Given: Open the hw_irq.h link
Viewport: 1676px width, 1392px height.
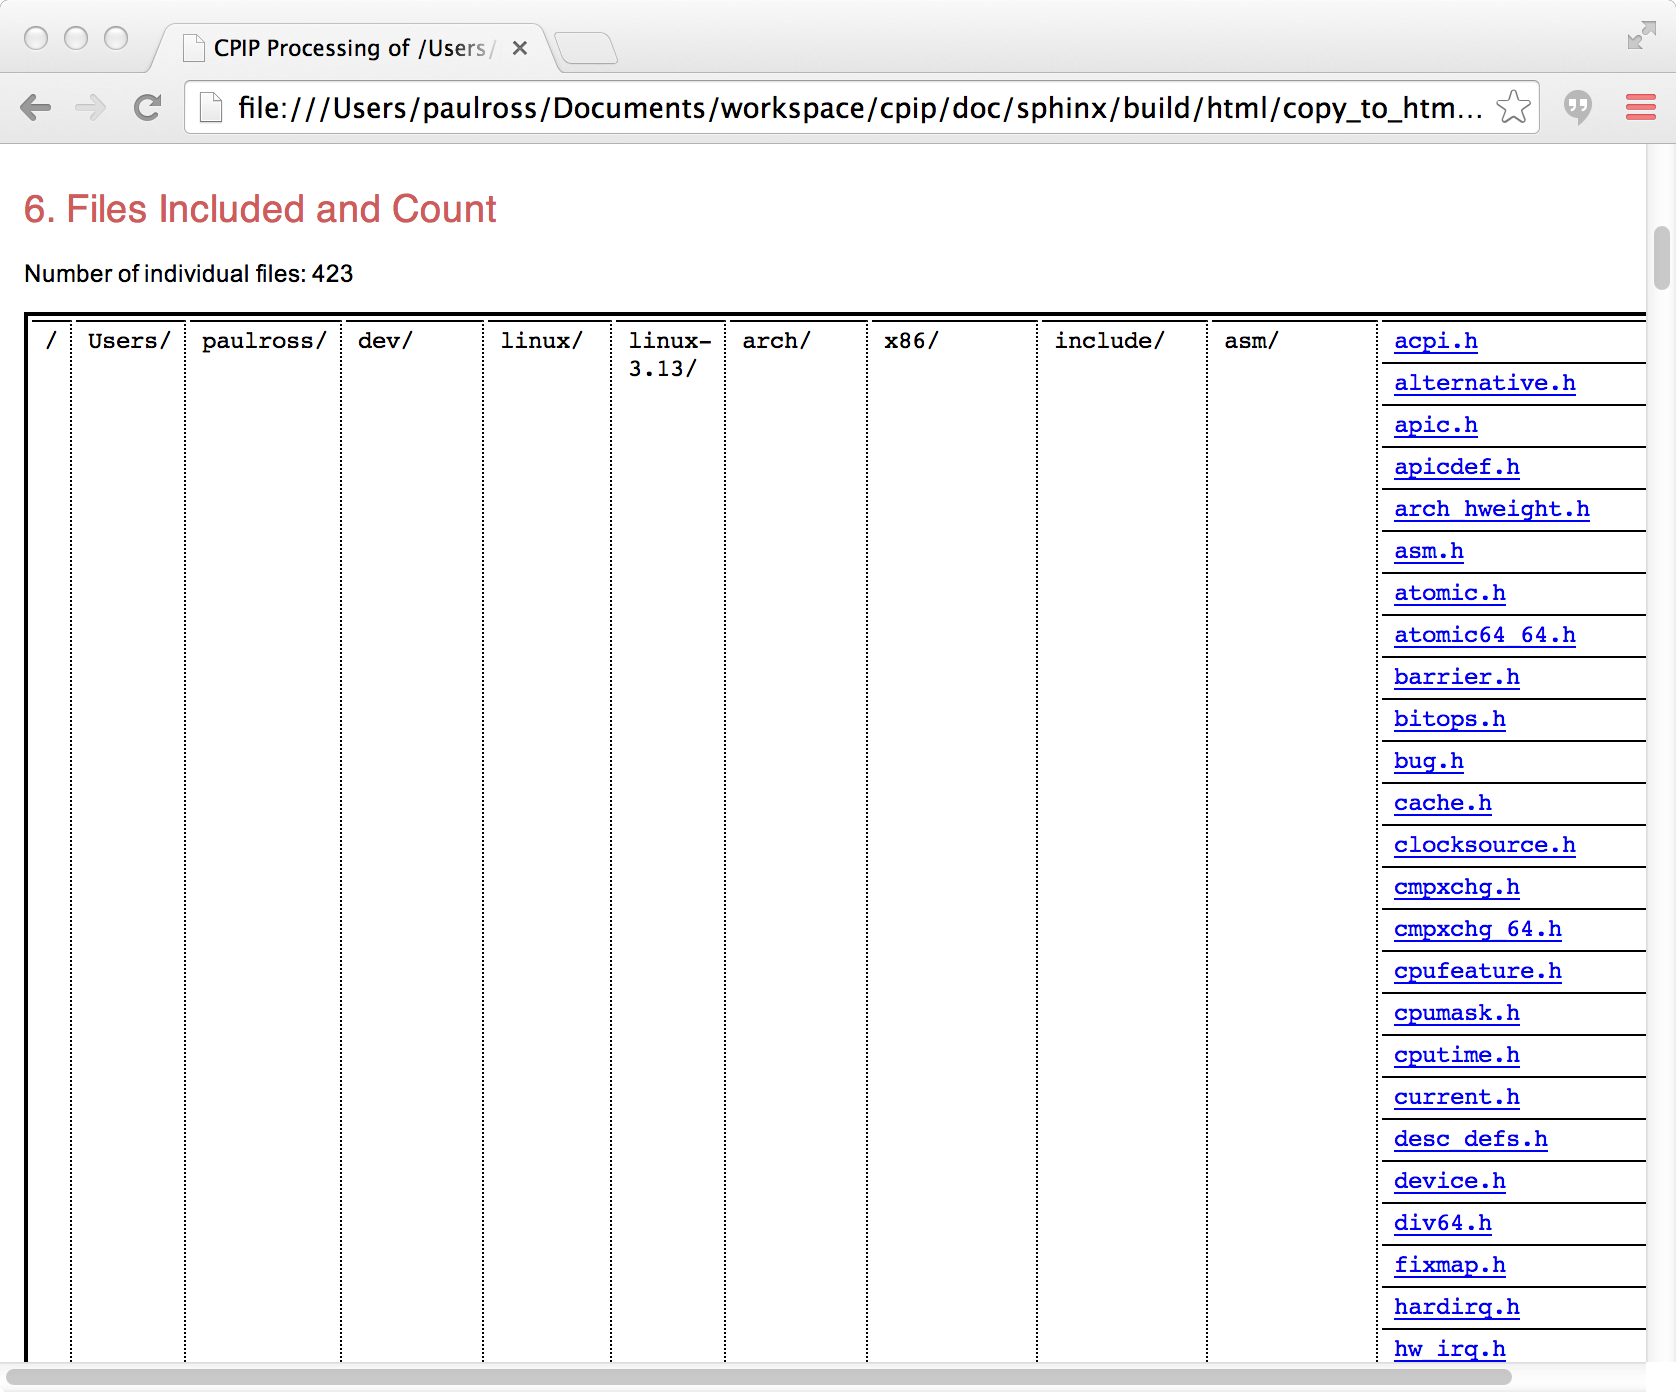Looking at the screenshot, I should click(1449, 1349).
